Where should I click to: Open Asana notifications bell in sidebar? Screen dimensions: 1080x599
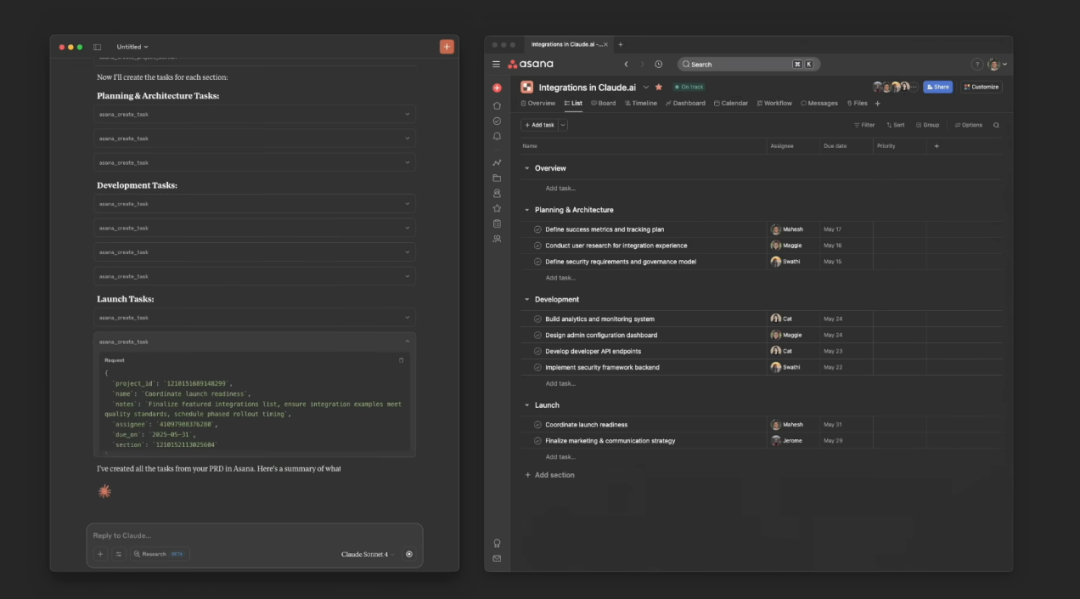(x=497, y=136)
